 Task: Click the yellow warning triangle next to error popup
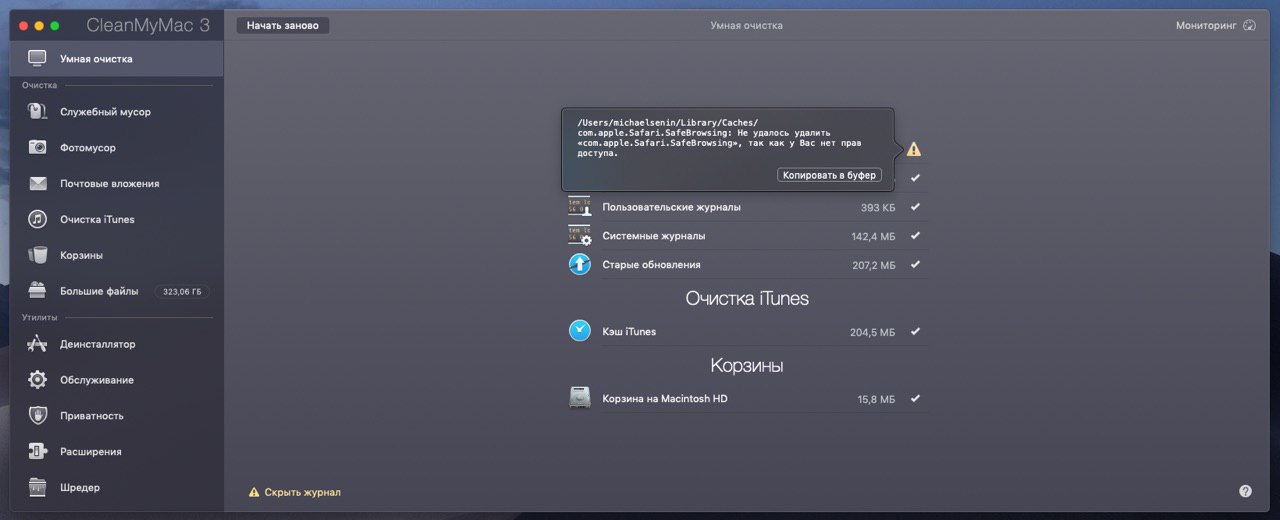[x=914, y=149]
